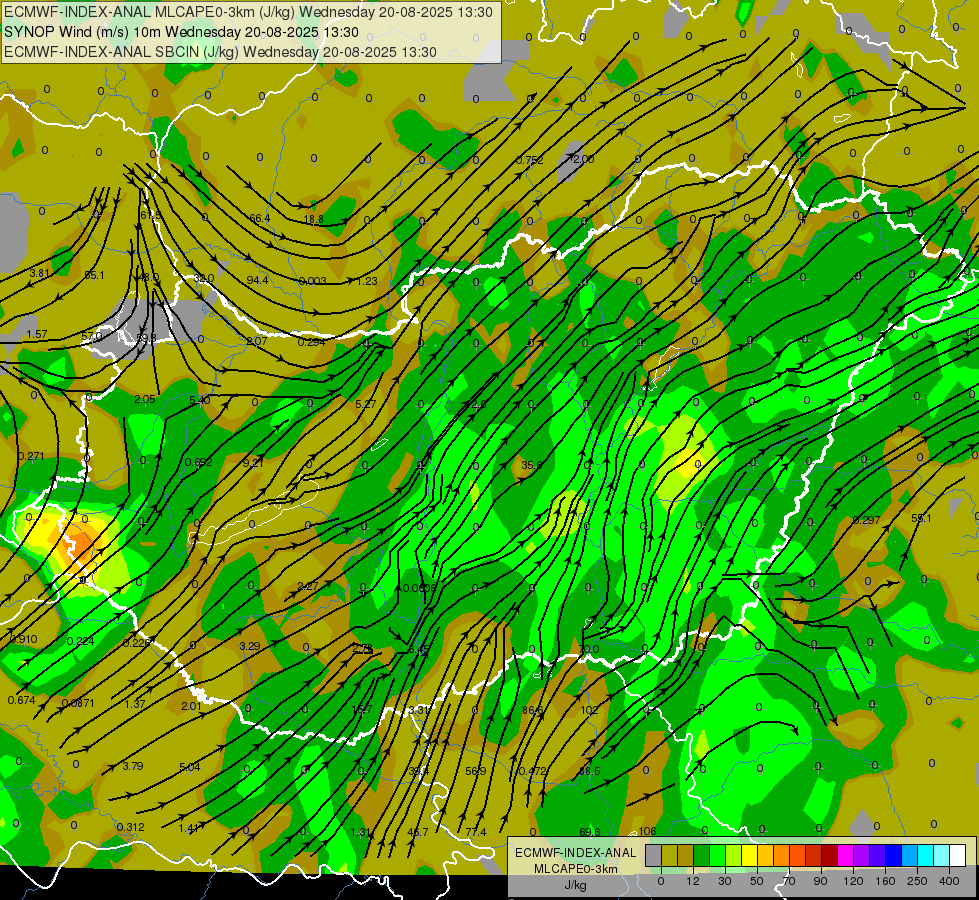Click the gray swatch in the legend
979x900 pixels.
pos(654,855)
